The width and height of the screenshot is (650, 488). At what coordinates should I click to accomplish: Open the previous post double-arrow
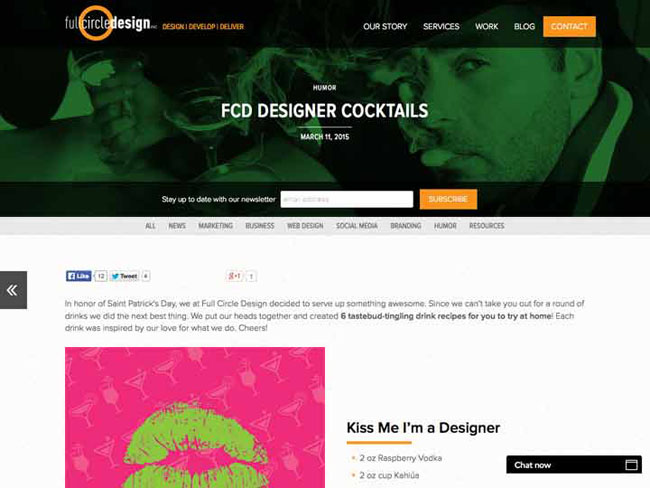tap(13, 290)
